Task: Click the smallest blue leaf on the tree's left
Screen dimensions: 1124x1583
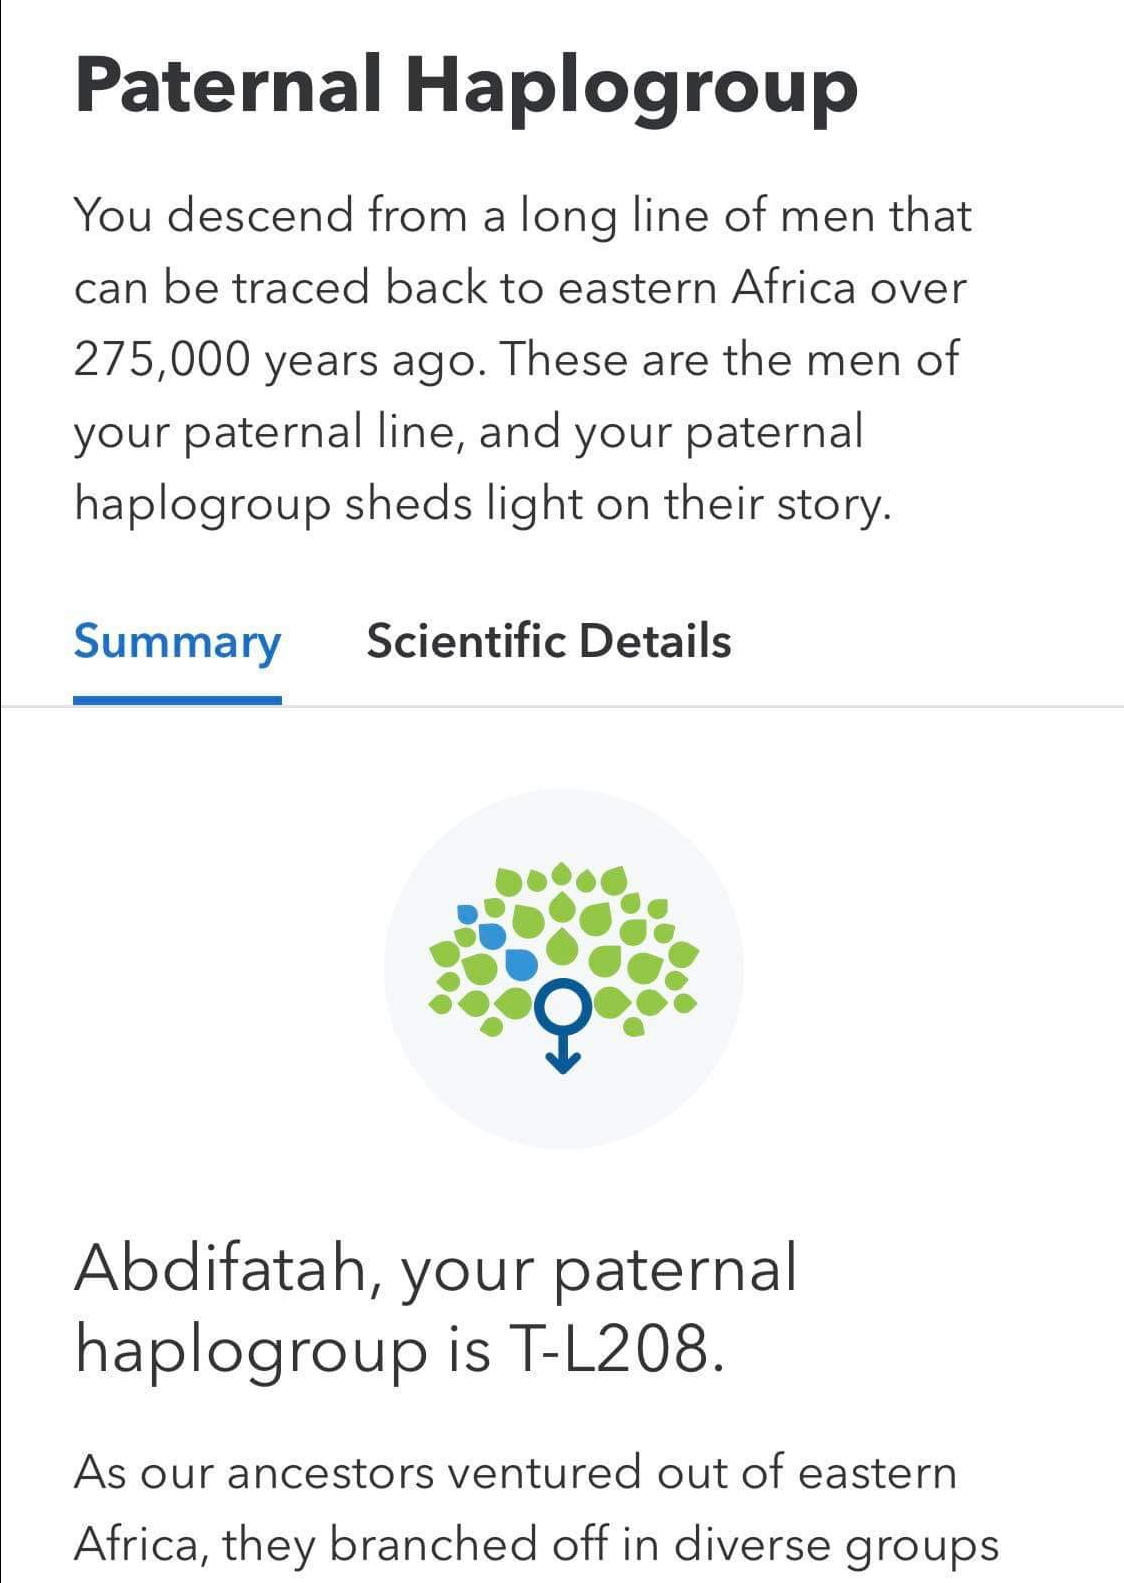Action: (466, 913)
